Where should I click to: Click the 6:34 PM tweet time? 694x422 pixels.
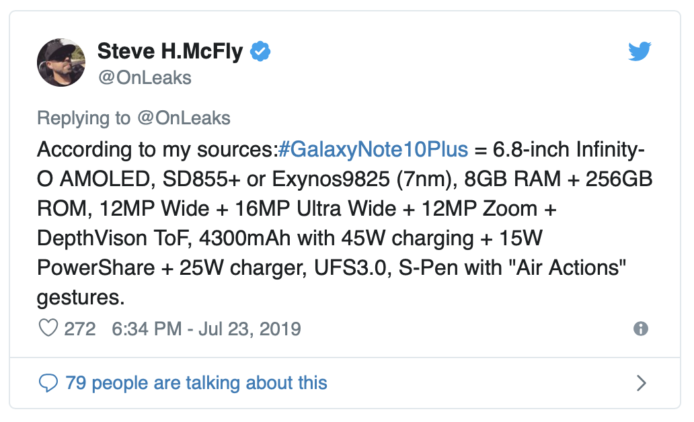point(147,329)
